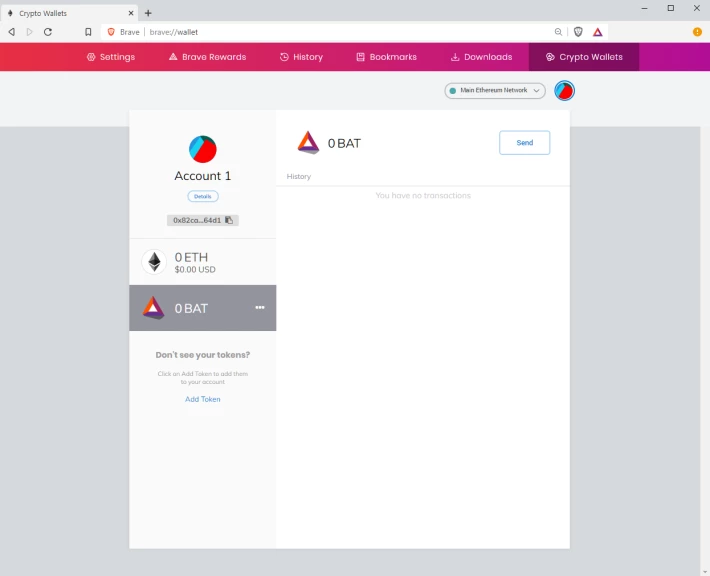710x576 pixels.
Task: Click the Send button
Action: click(x=524, y=143)
